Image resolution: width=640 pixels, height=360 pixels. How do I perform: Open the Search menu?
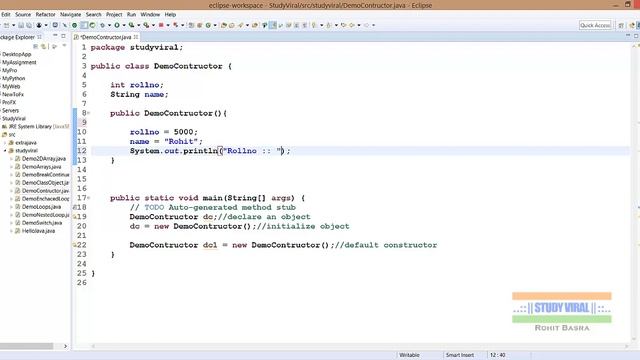93,14
